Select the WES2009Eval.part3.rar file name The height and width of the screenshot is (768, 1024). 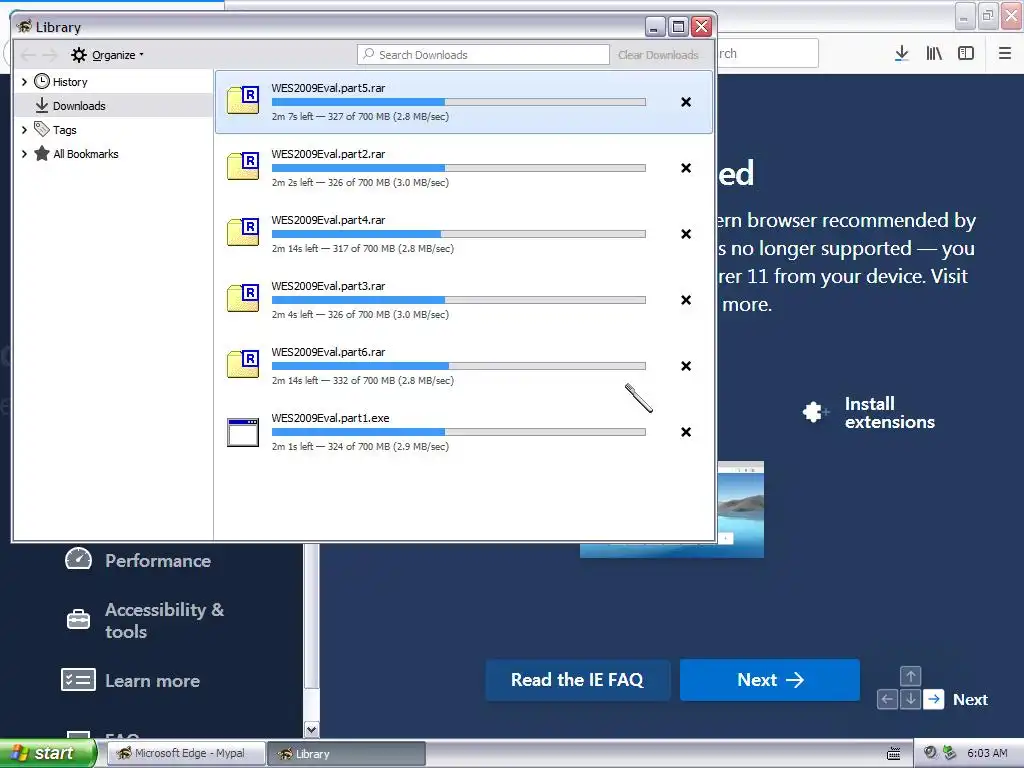[x=328, y=286]
